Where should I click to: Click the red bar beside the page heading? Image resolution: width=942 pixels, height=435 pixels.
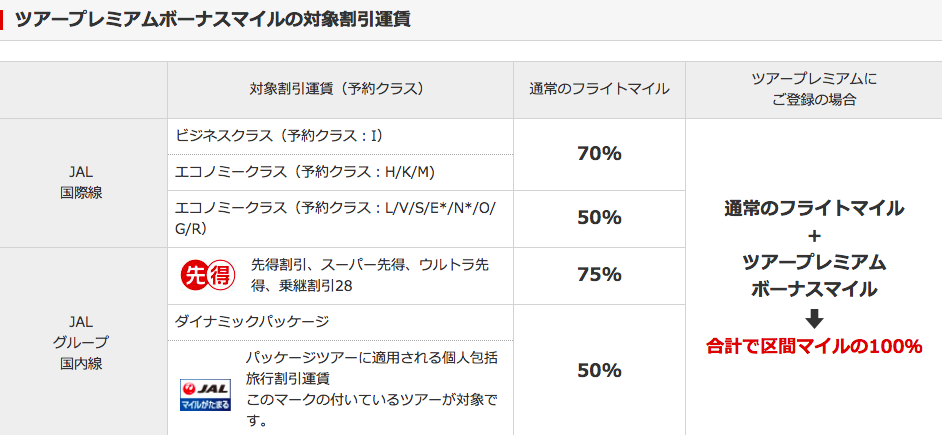click(x=2, y=20)
